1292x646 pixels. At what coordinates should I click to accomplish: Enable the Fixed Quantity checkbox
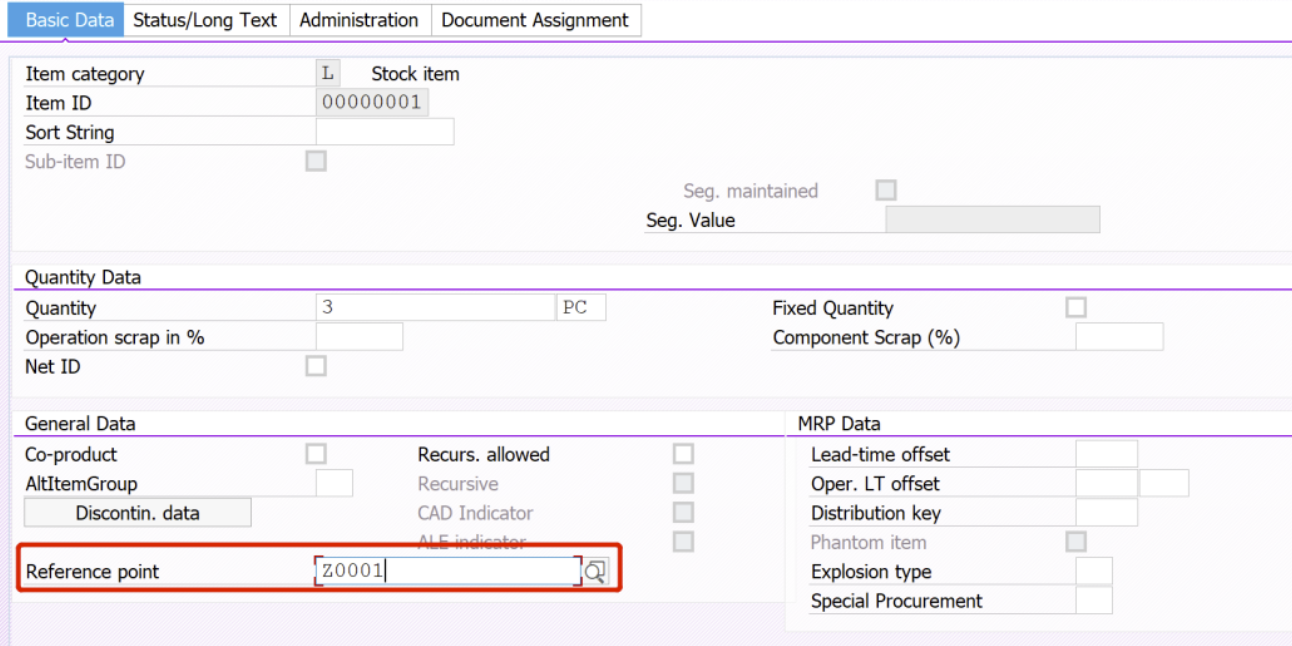pyautogui.click(x=1076, y=306)
